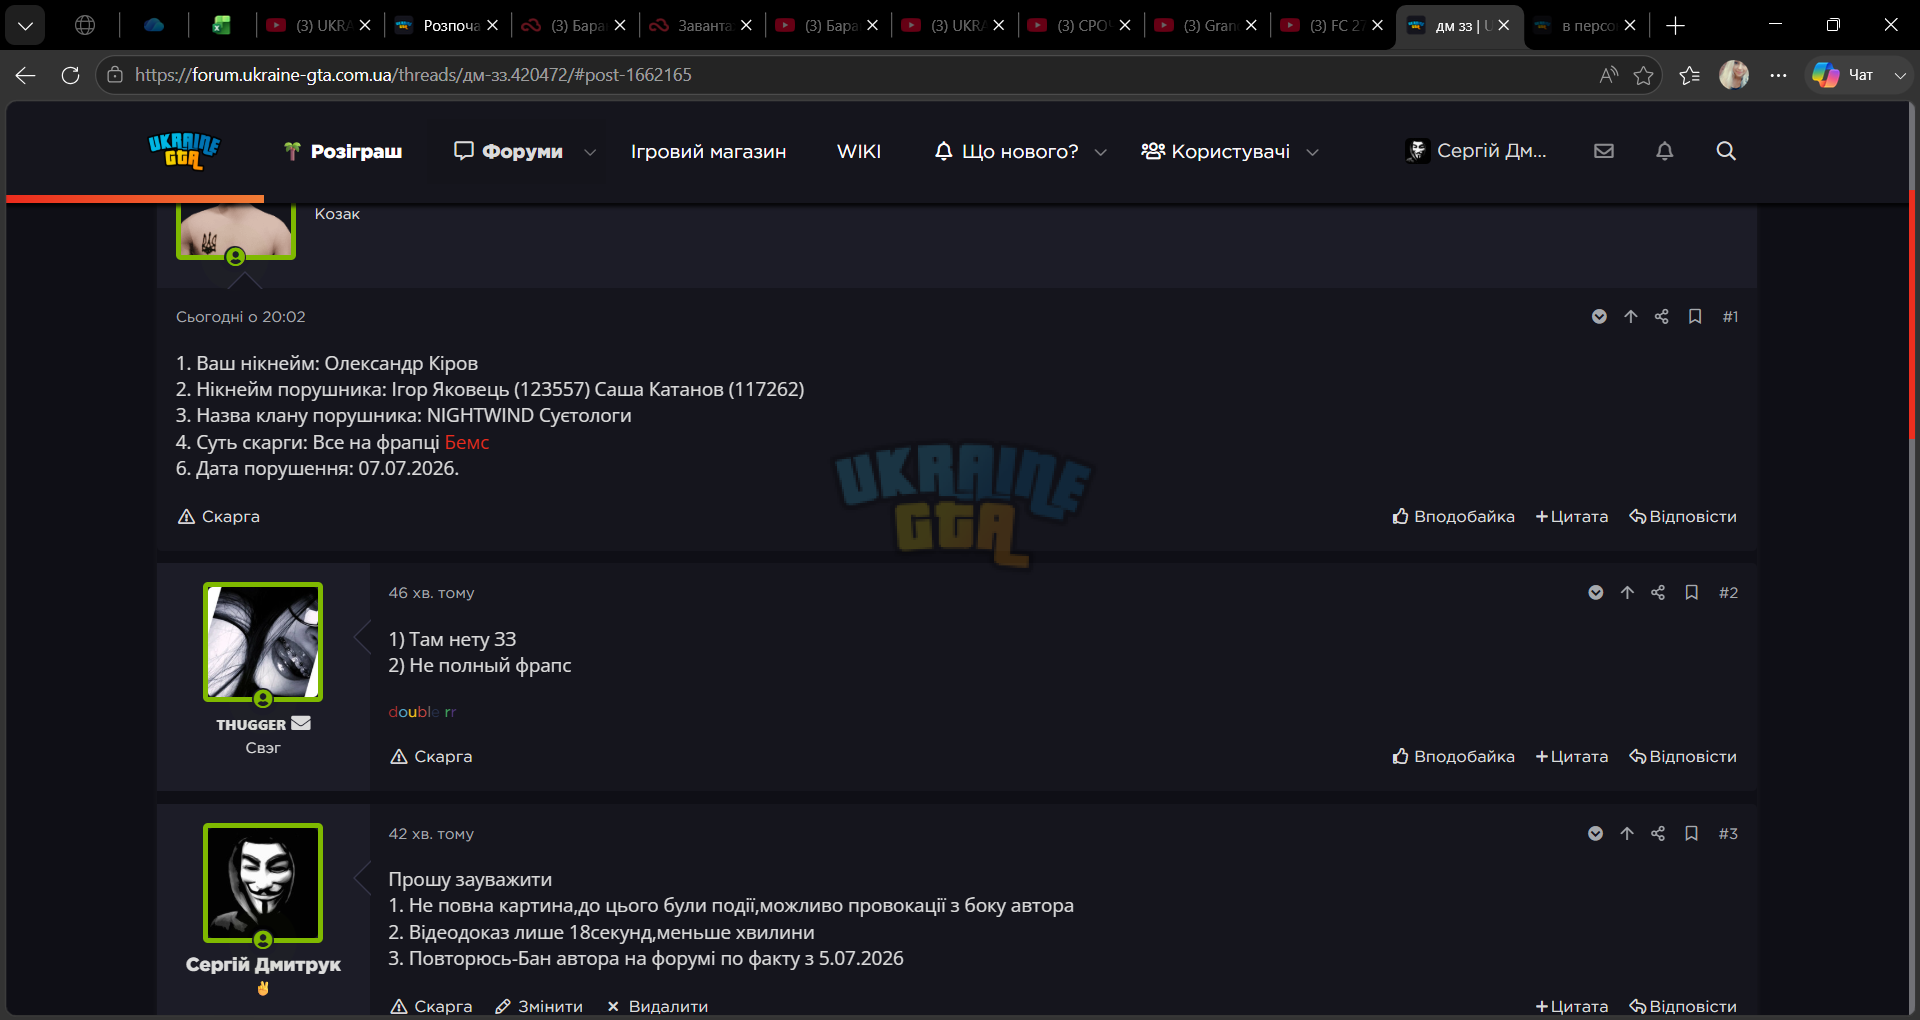
Task: Open the WIKI menu item
Action: (x=859, y=152)
